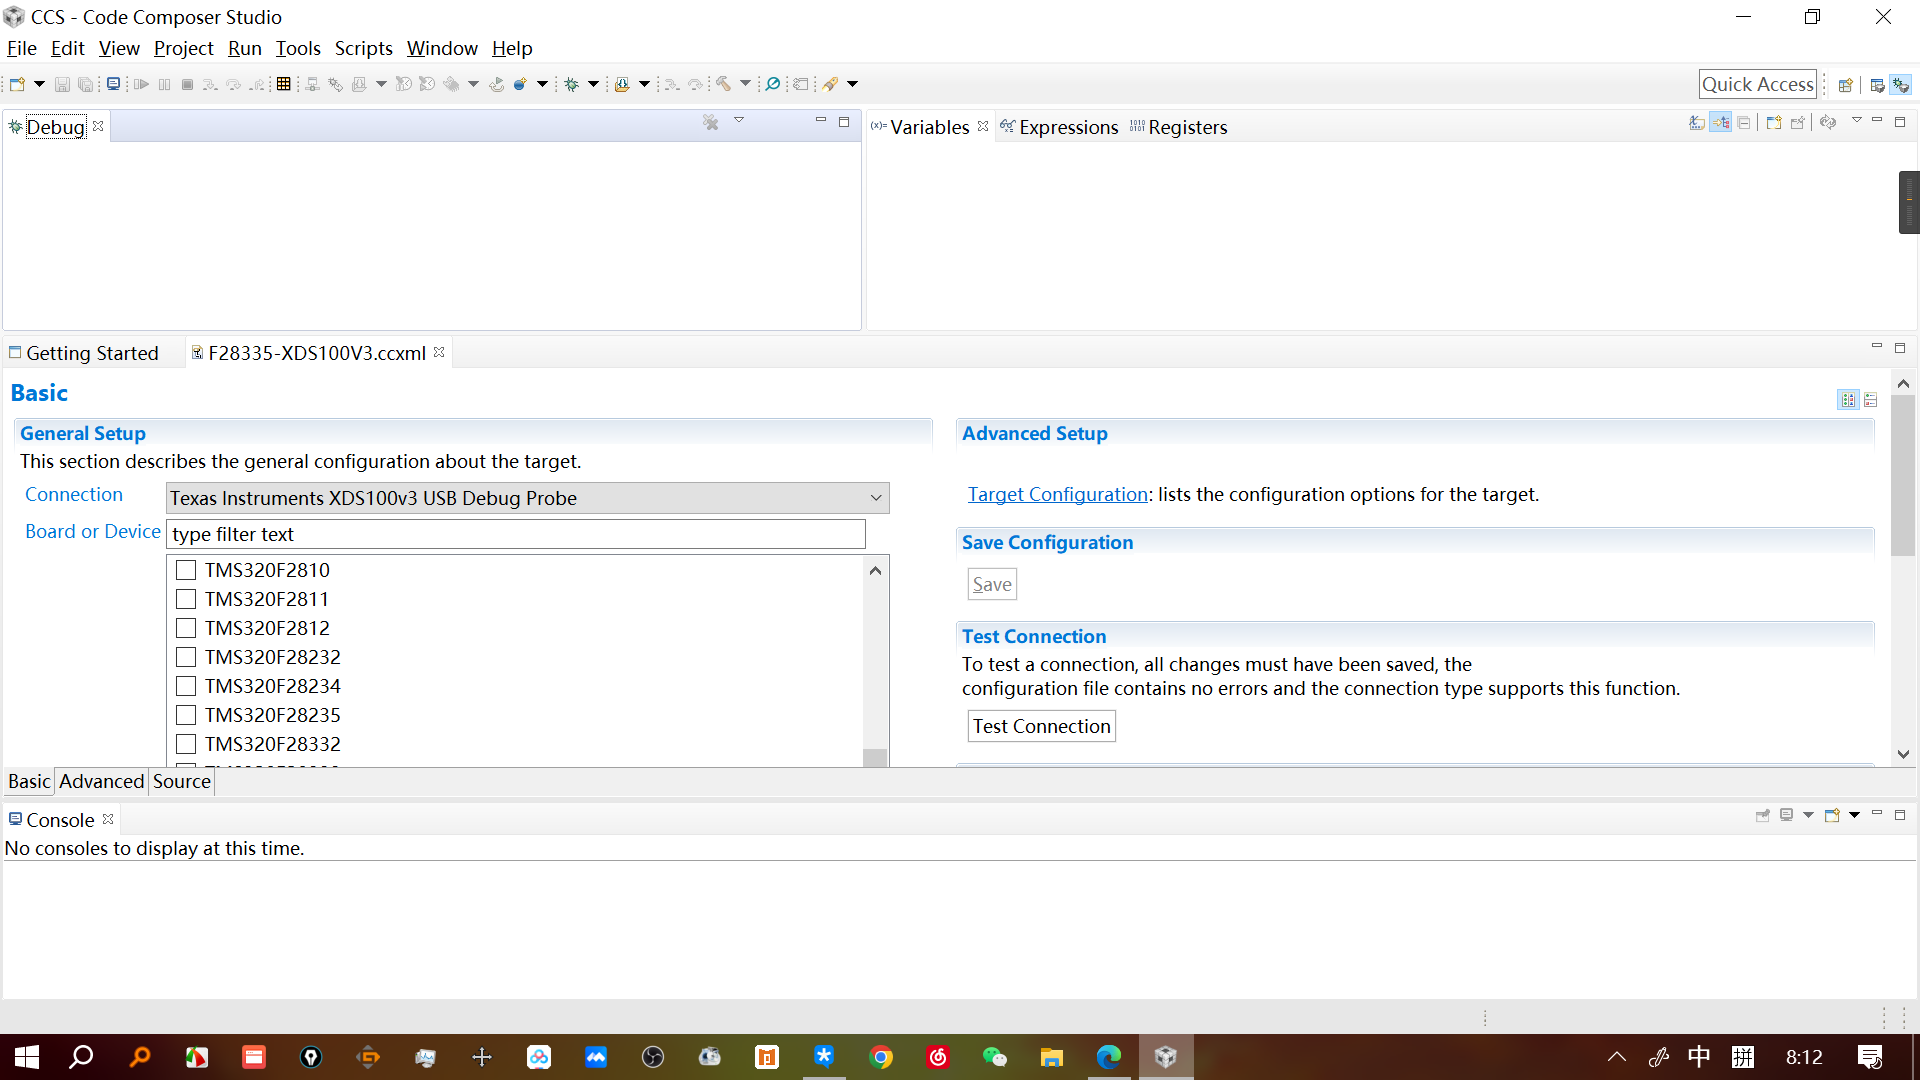
Task: Open File Explorer from the taskbar
Action: point(1052,1057)
